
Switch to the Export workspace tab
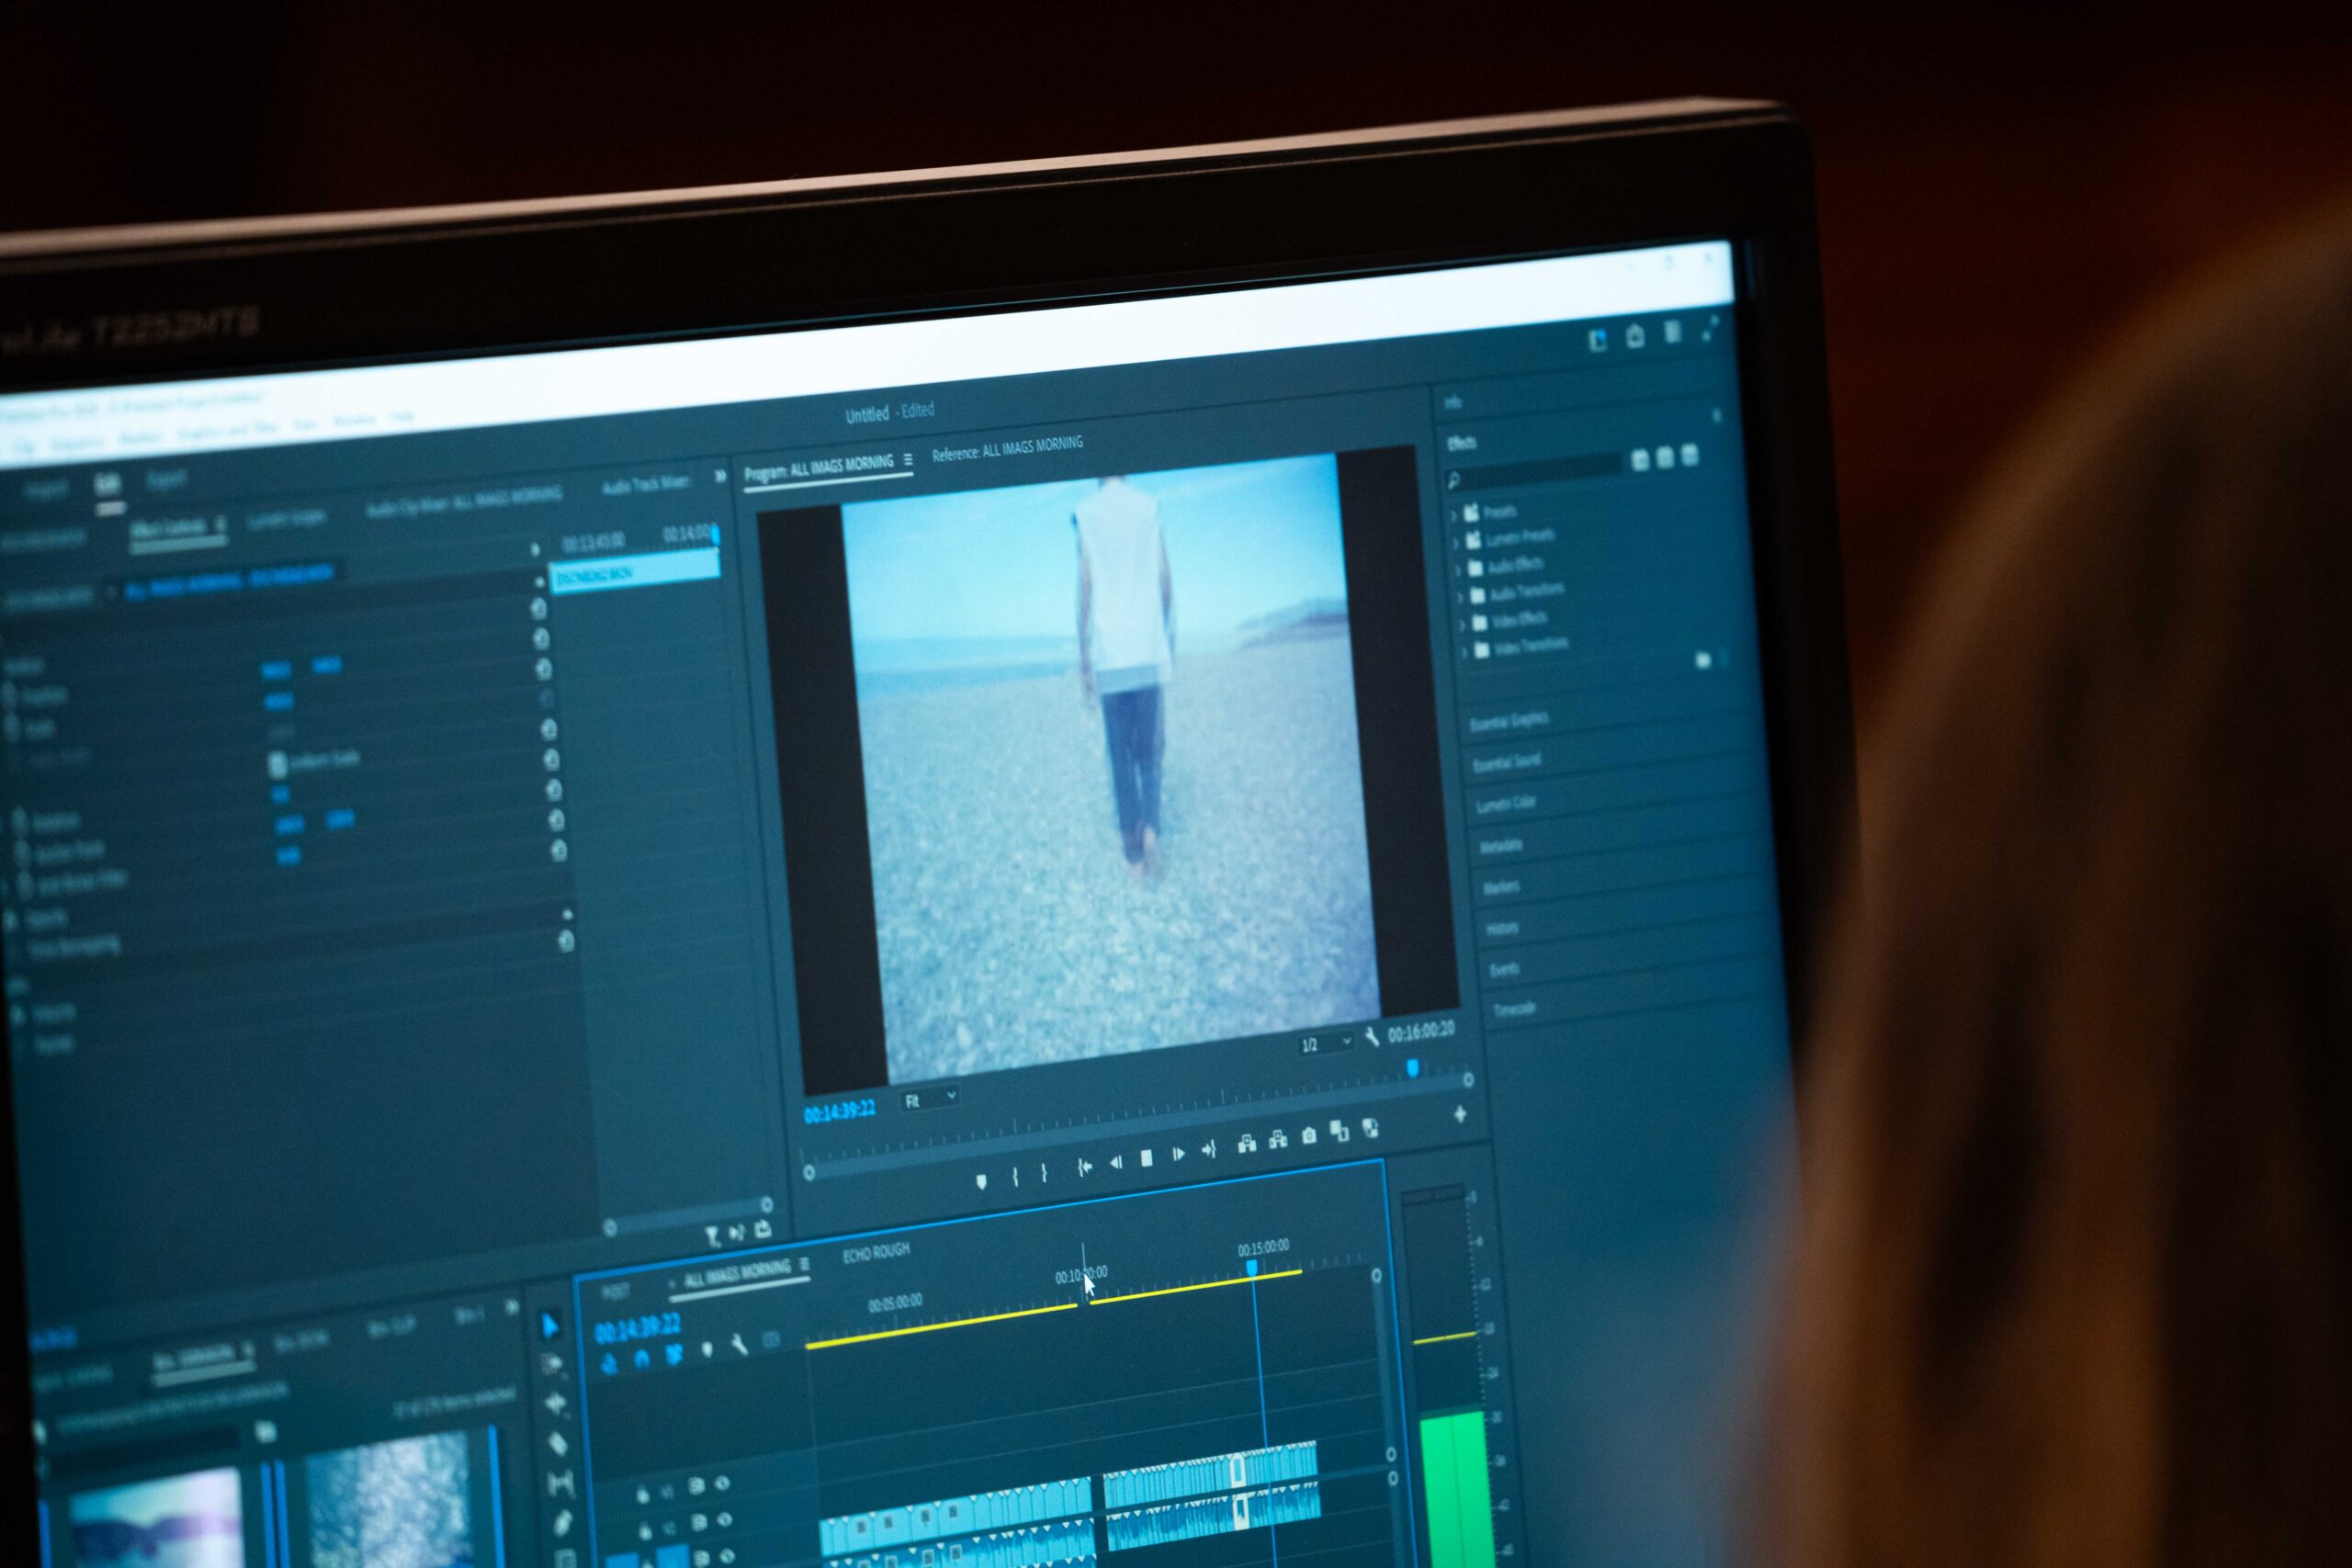(166, 480)
